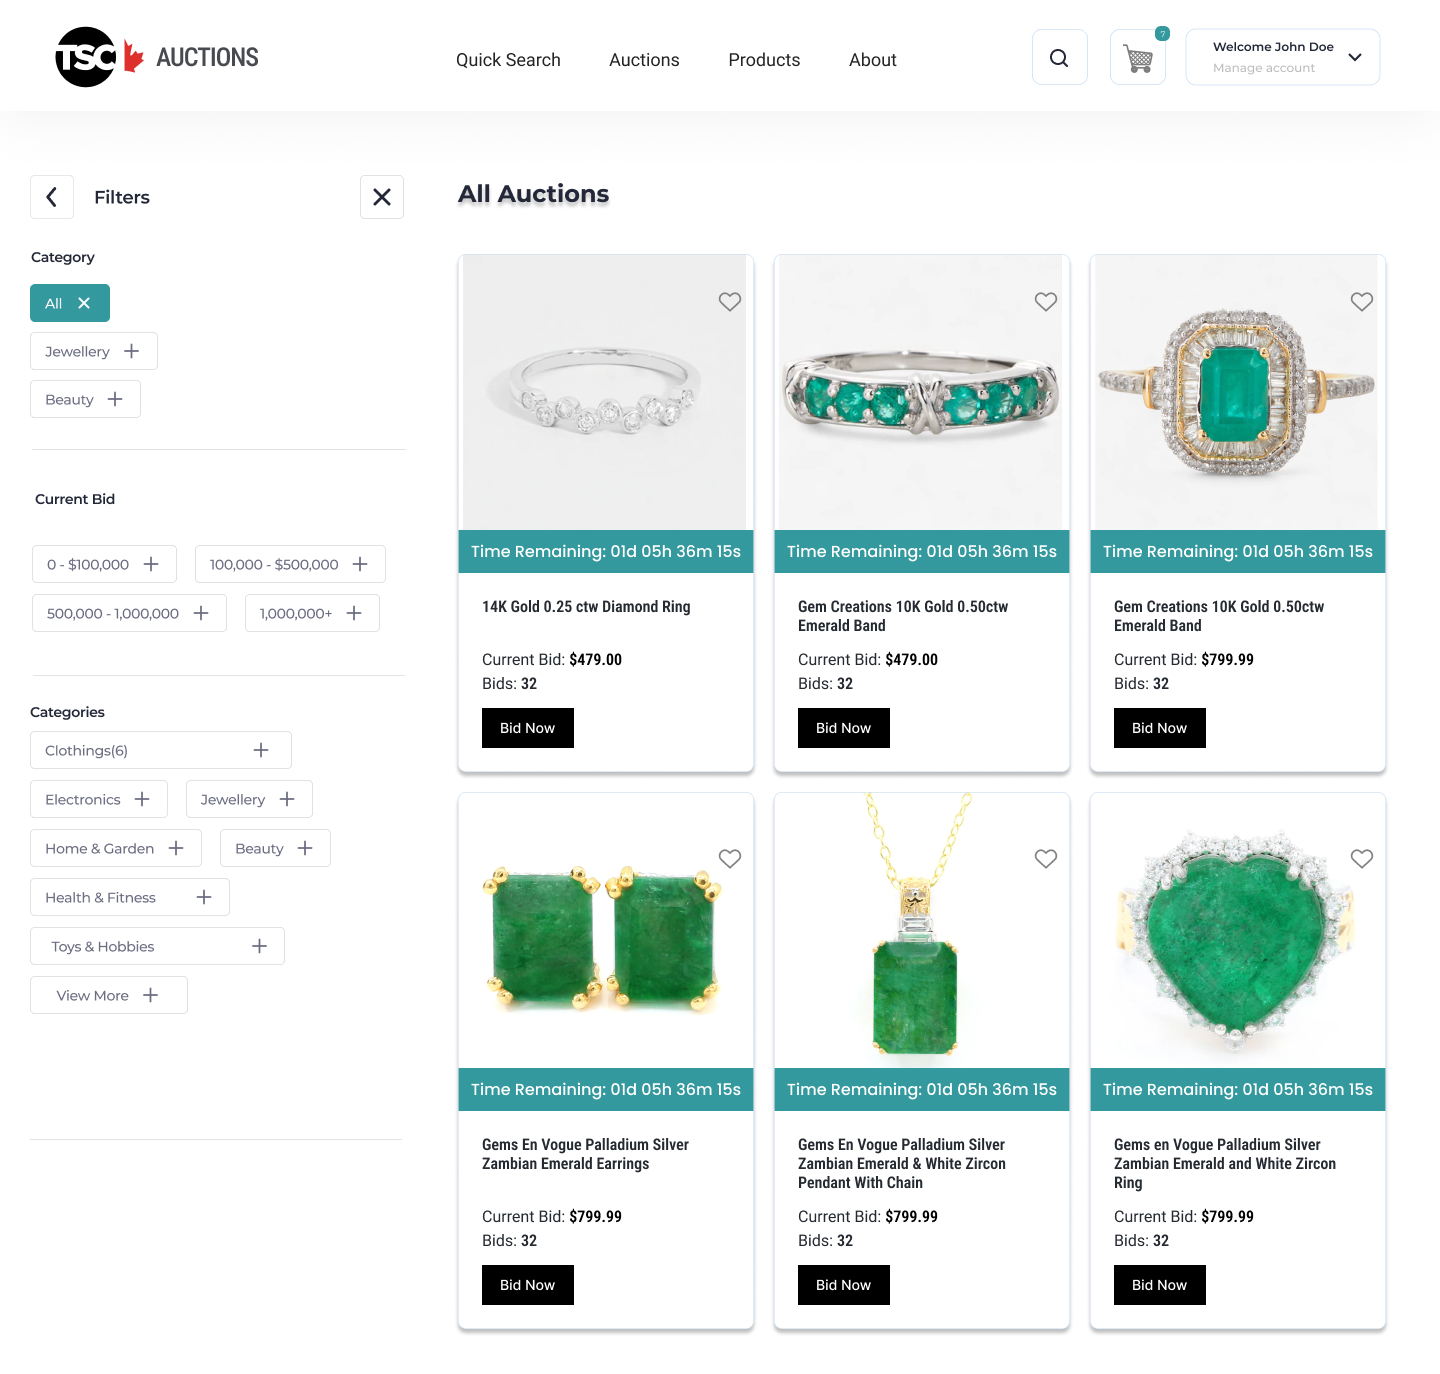
Task: Close the Filters panel with X icon
Action: pyautogui.click(x=382, y=197)
